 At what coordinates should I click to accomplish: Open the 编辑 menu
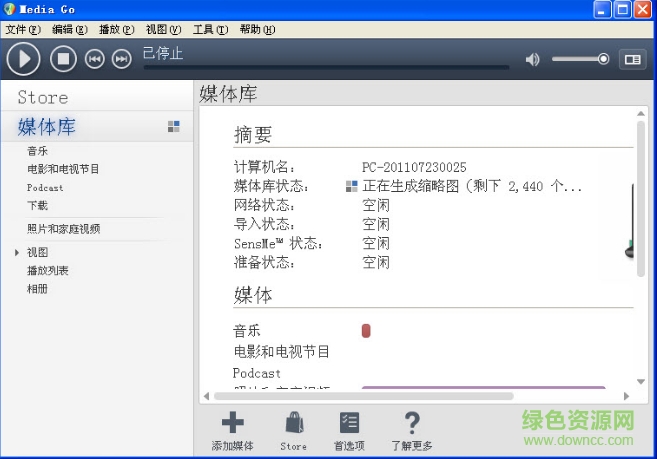coord(70,29)
